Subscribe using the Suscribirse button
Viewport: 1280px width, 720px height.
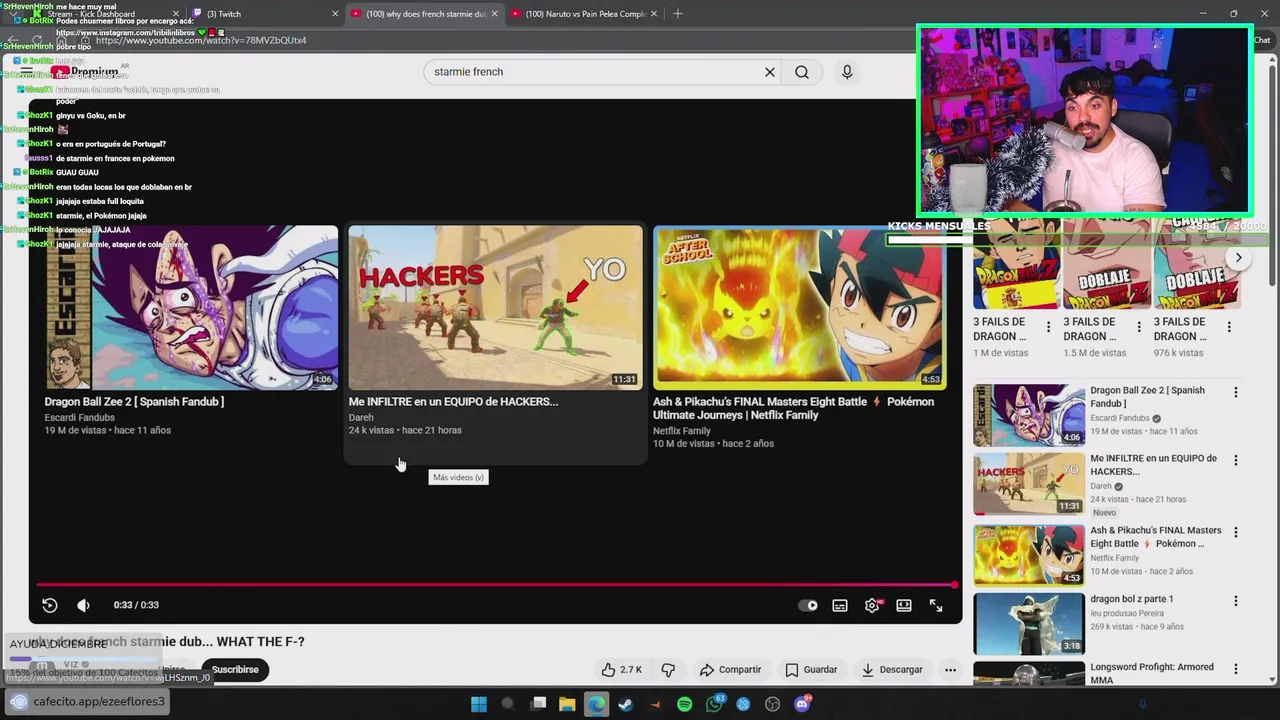click(235, 670)
